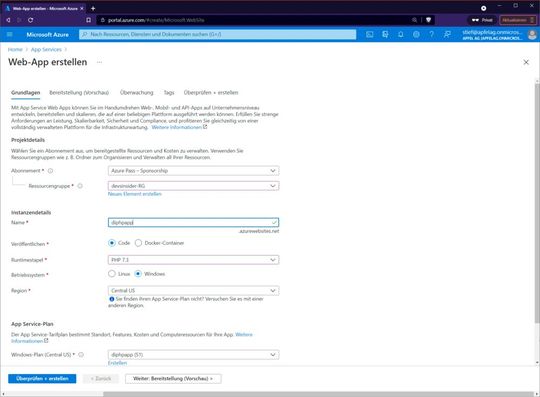This screenshot has height=397, width=540.
Task: Open the feedback icon in the header
Action: 447,34
